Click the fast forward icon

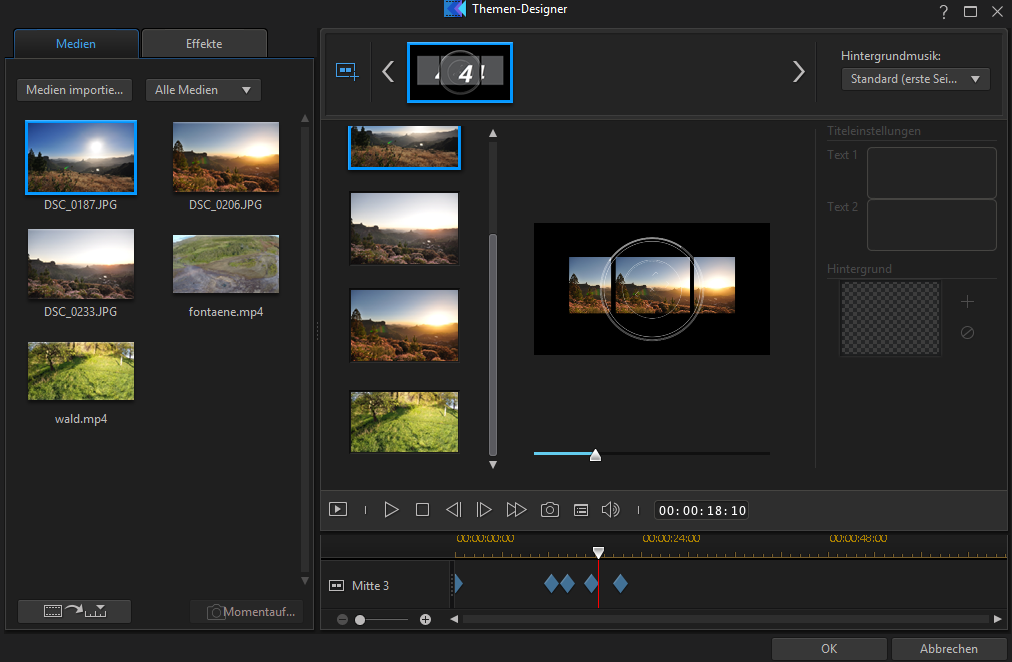click(x=516, y=510)
